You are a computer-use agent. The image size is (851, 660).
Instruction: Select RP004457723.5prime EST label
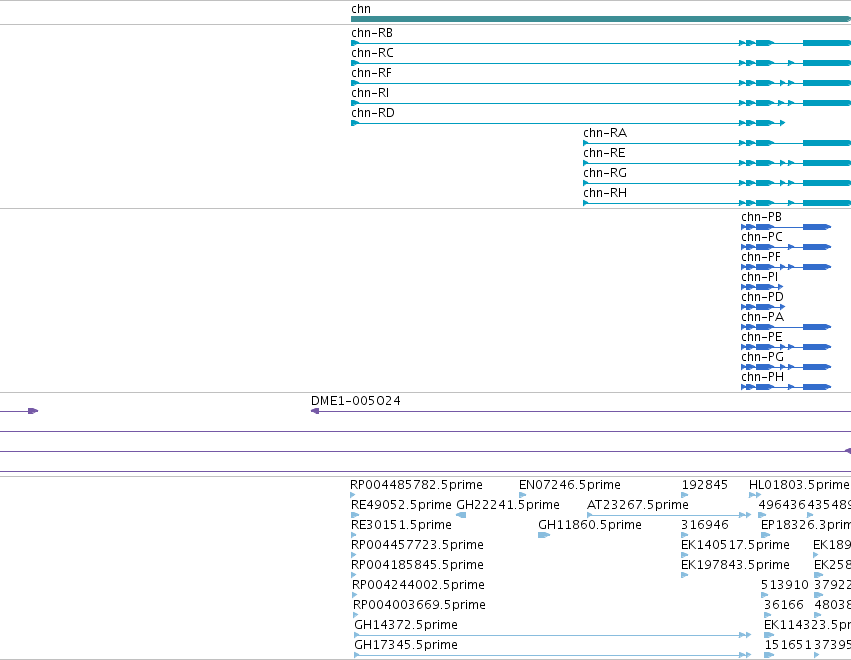[x=417, y=545]
